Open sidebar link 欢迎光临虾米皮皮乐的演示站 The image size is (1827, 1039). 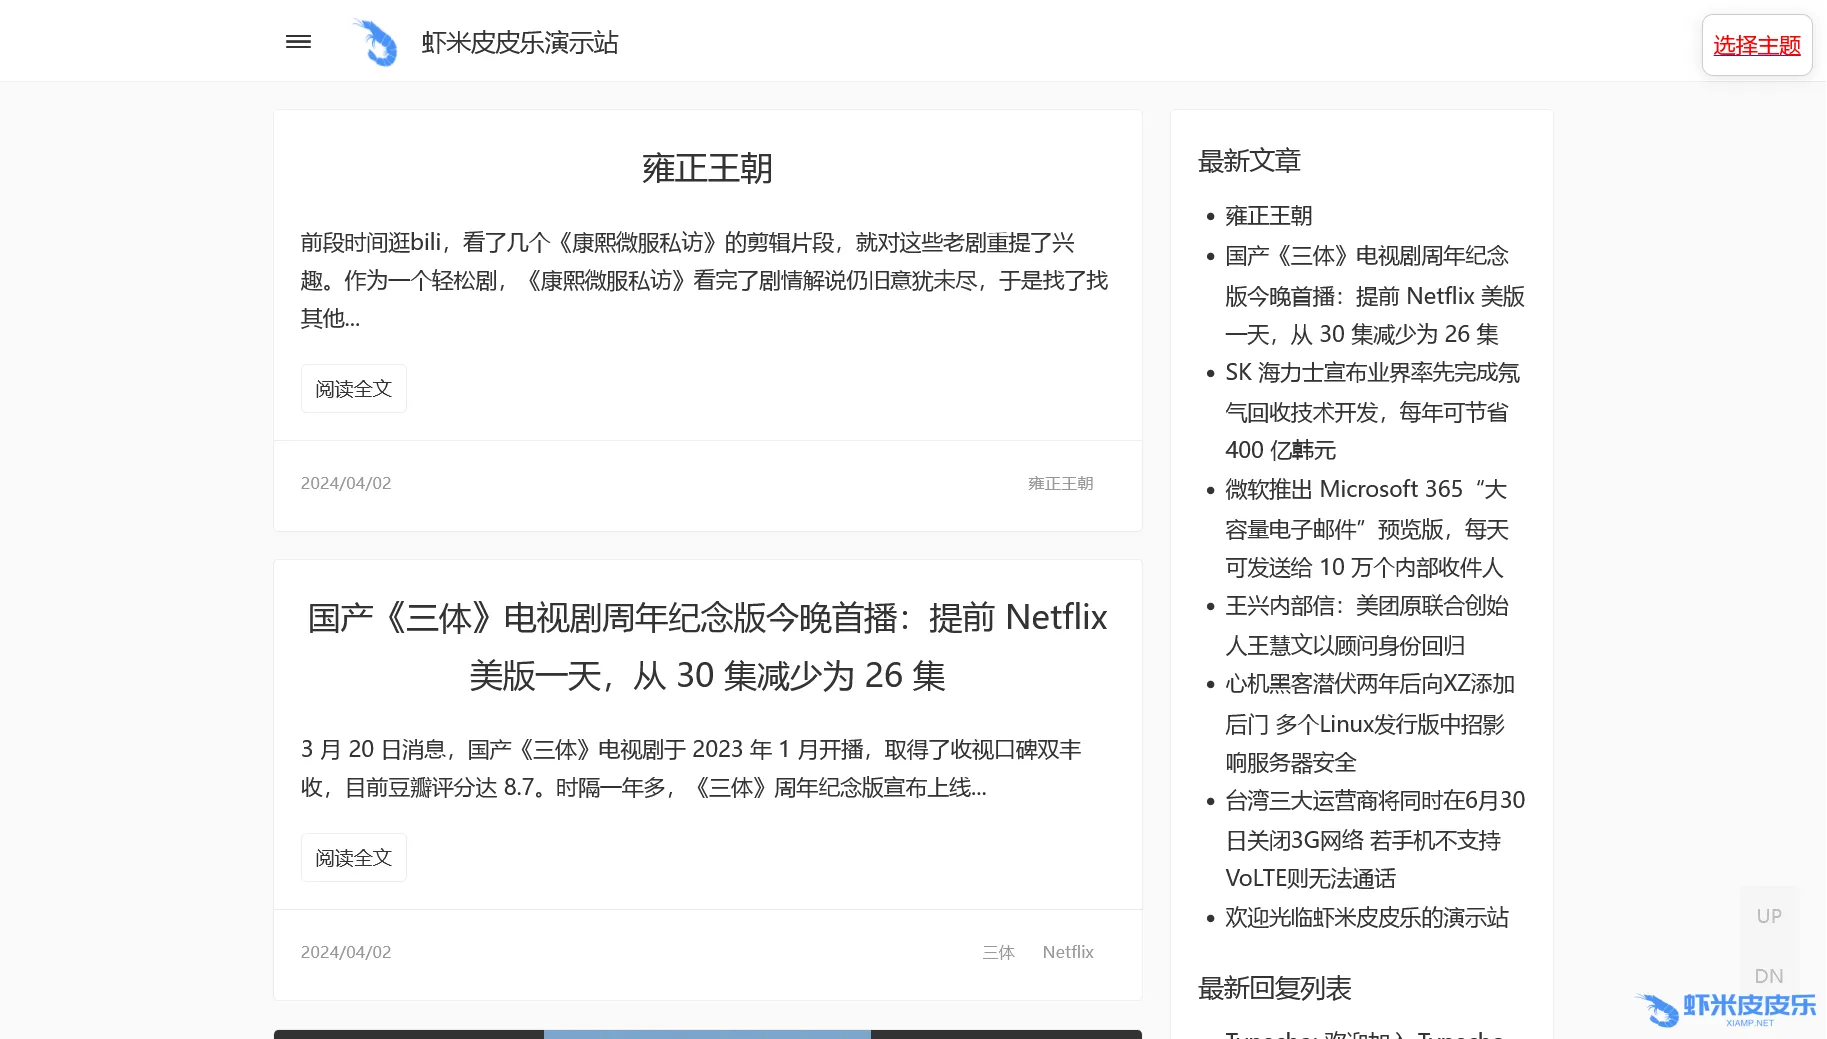[1366, 917]
